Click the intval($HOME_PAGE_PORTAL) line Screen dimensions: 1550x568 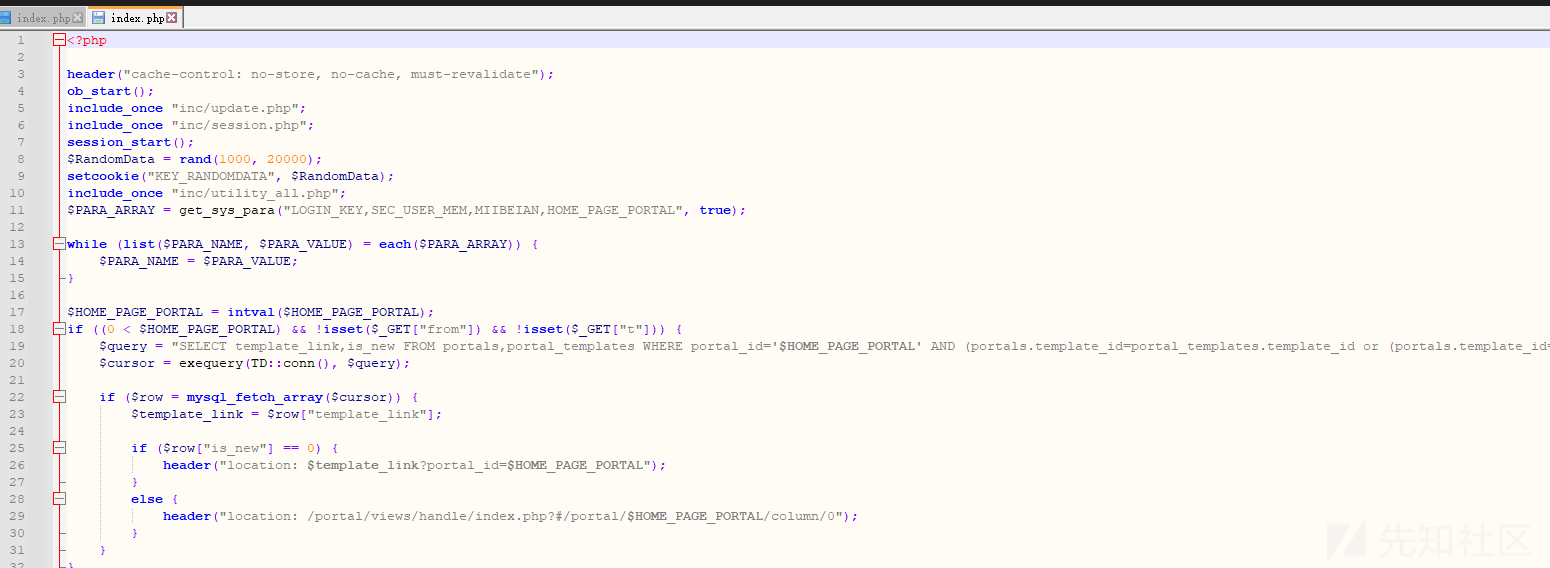coord(251,312)
